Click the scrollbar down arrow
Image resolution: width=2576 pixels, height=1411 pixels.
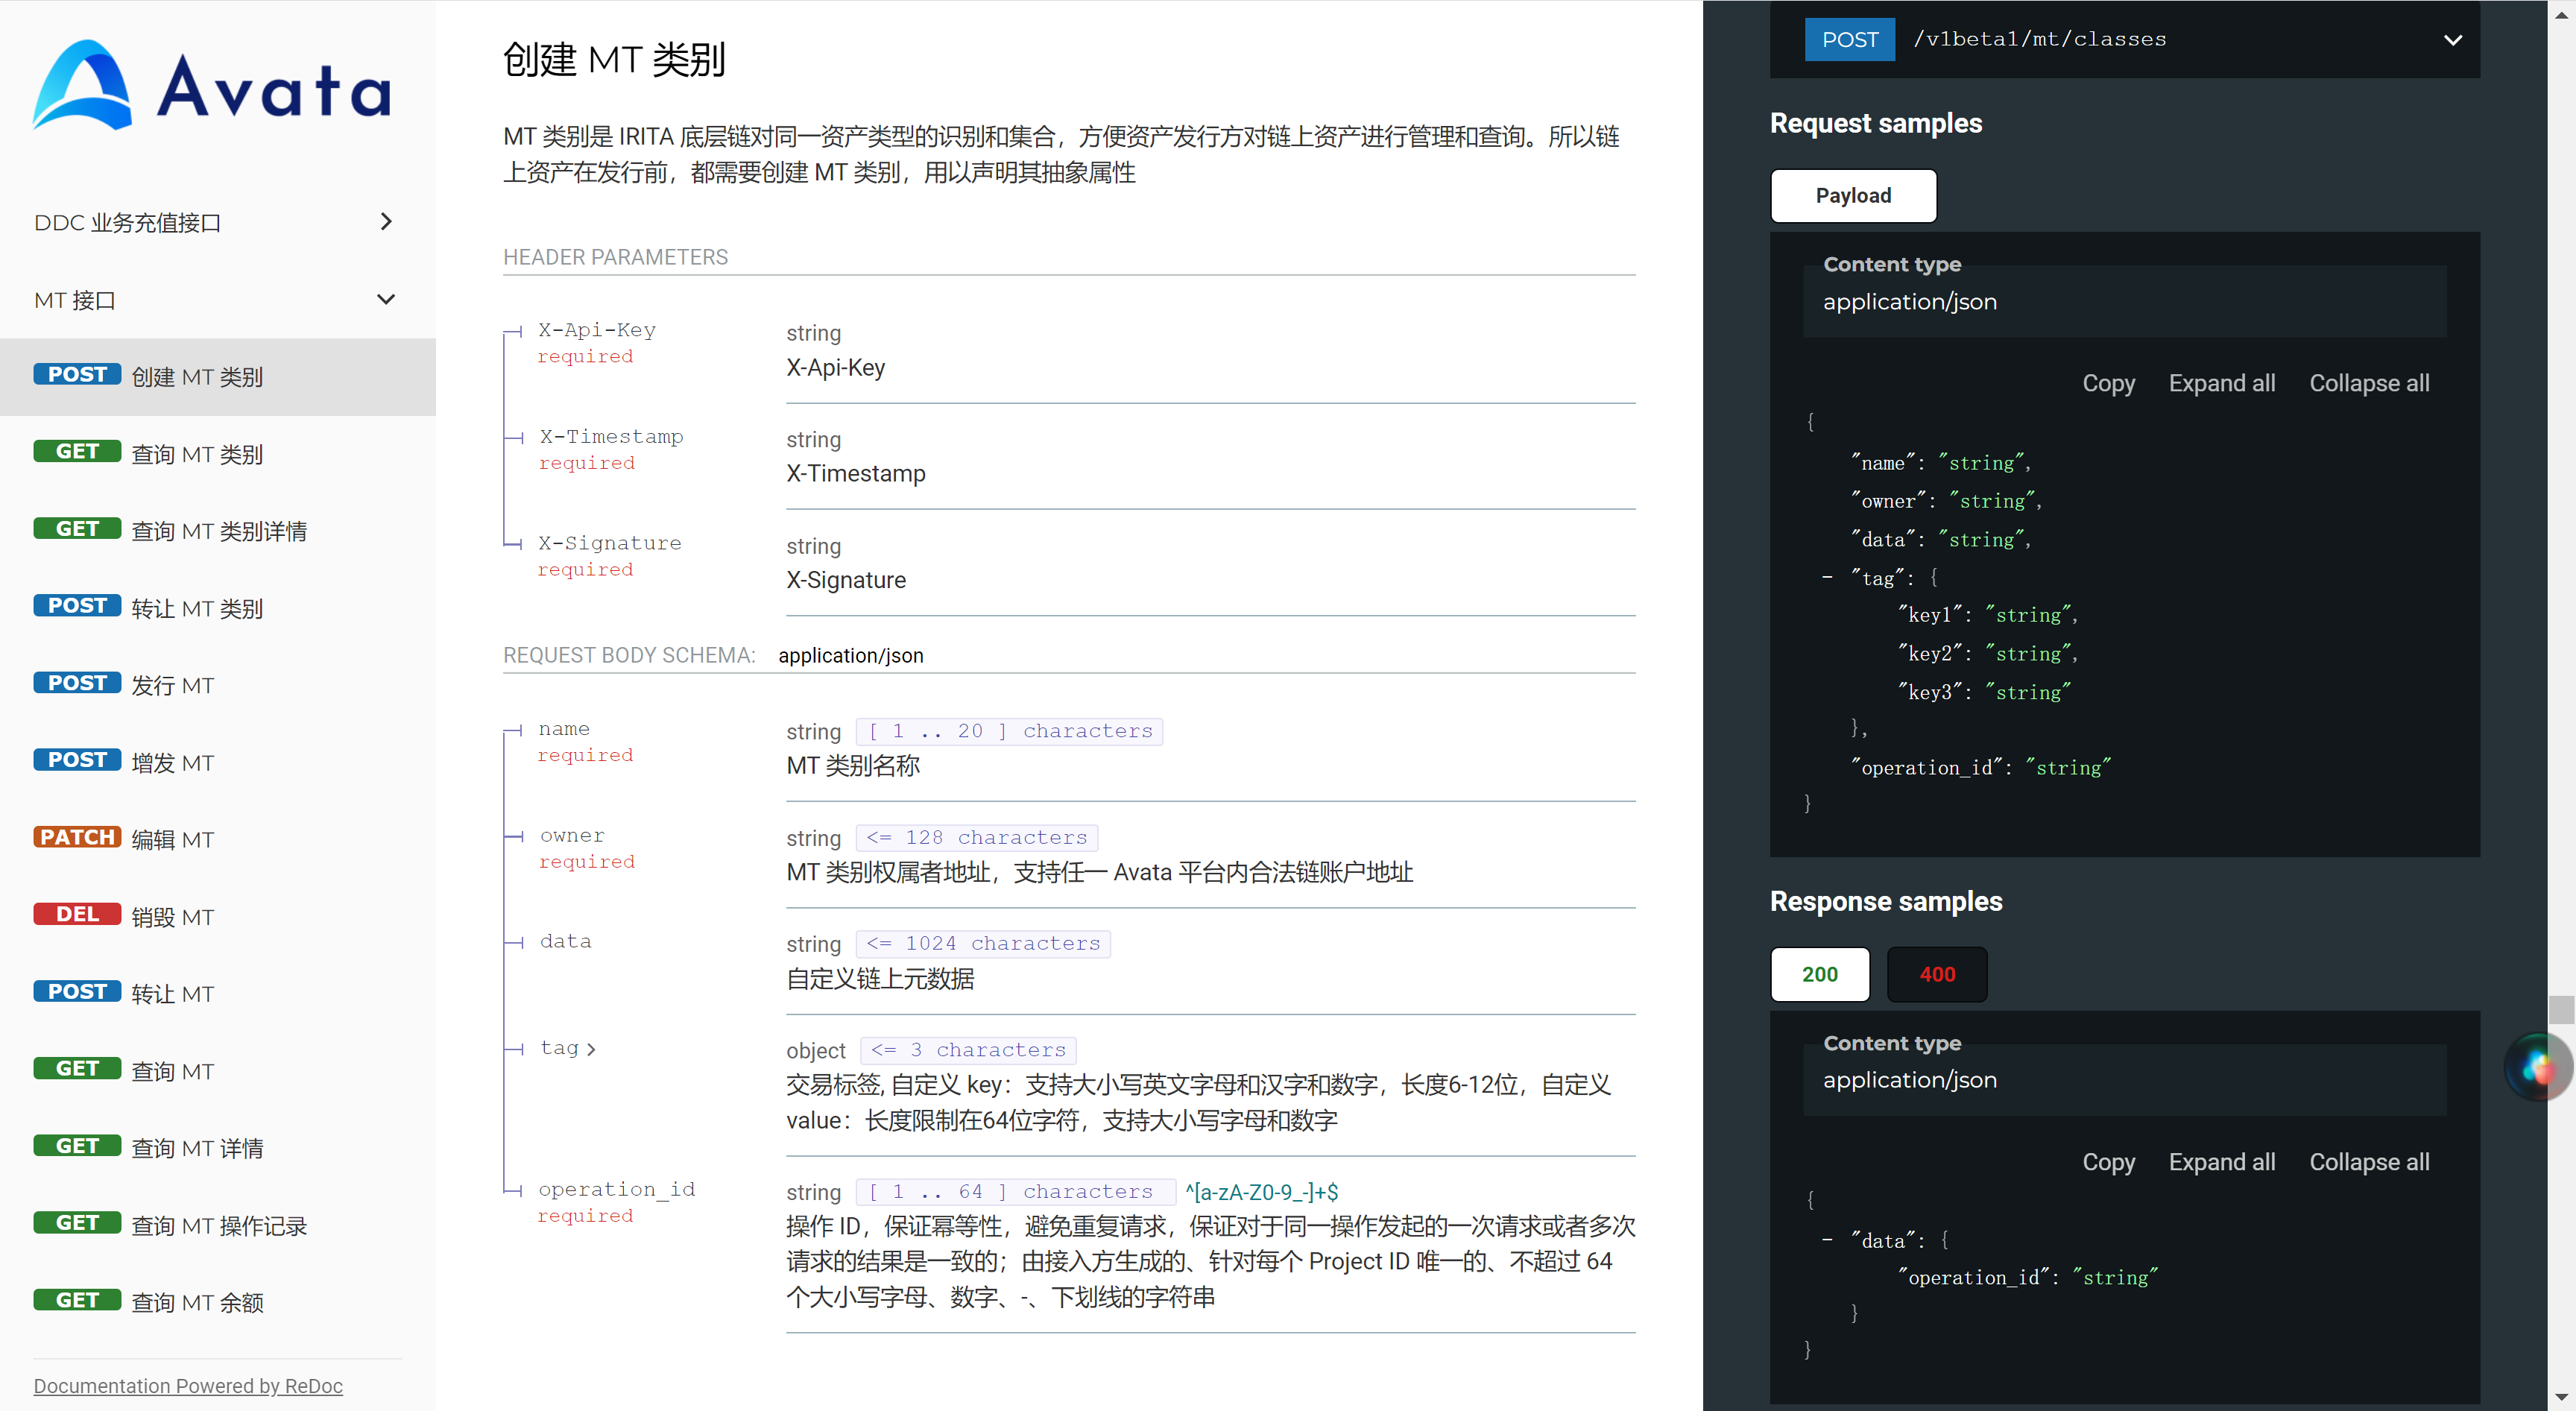click(x=2561, y=1397)
